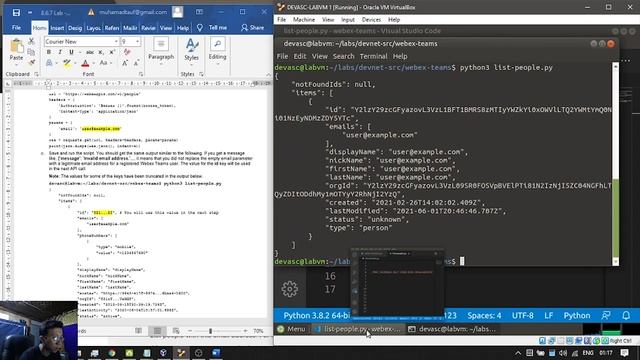Click Decrease Font Size icon
The height and width of the screenshot is (360, 640).
coord(136,63)
